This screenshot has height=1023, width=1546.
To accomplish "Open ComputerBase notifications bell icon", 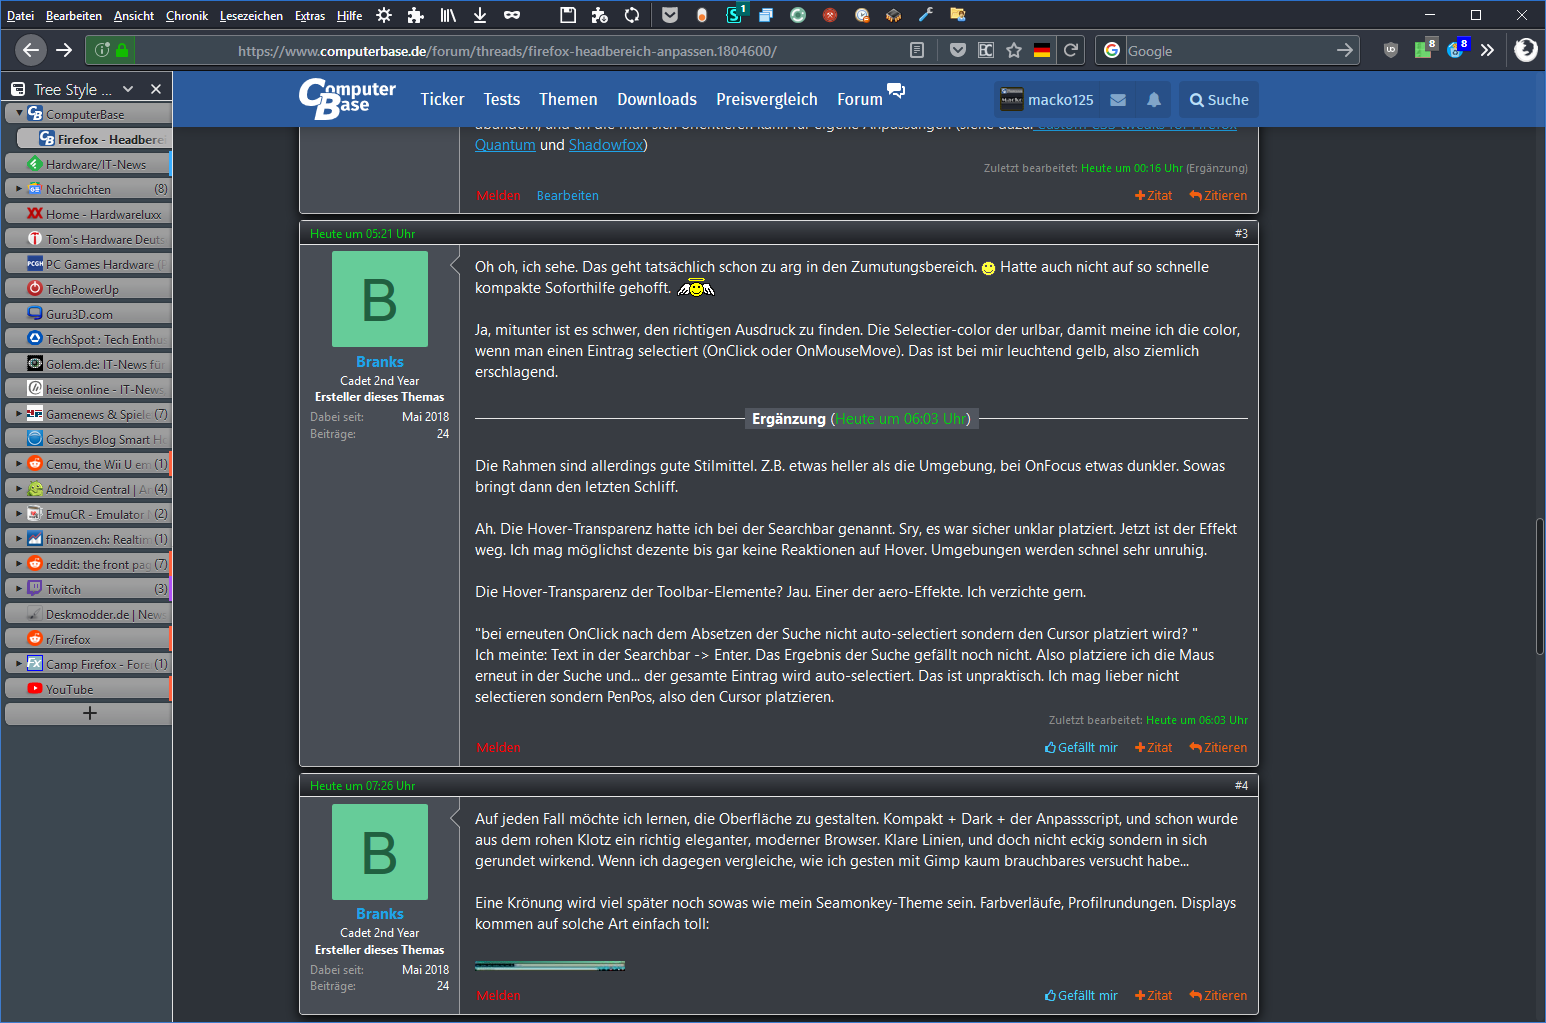I will 1154,100.
